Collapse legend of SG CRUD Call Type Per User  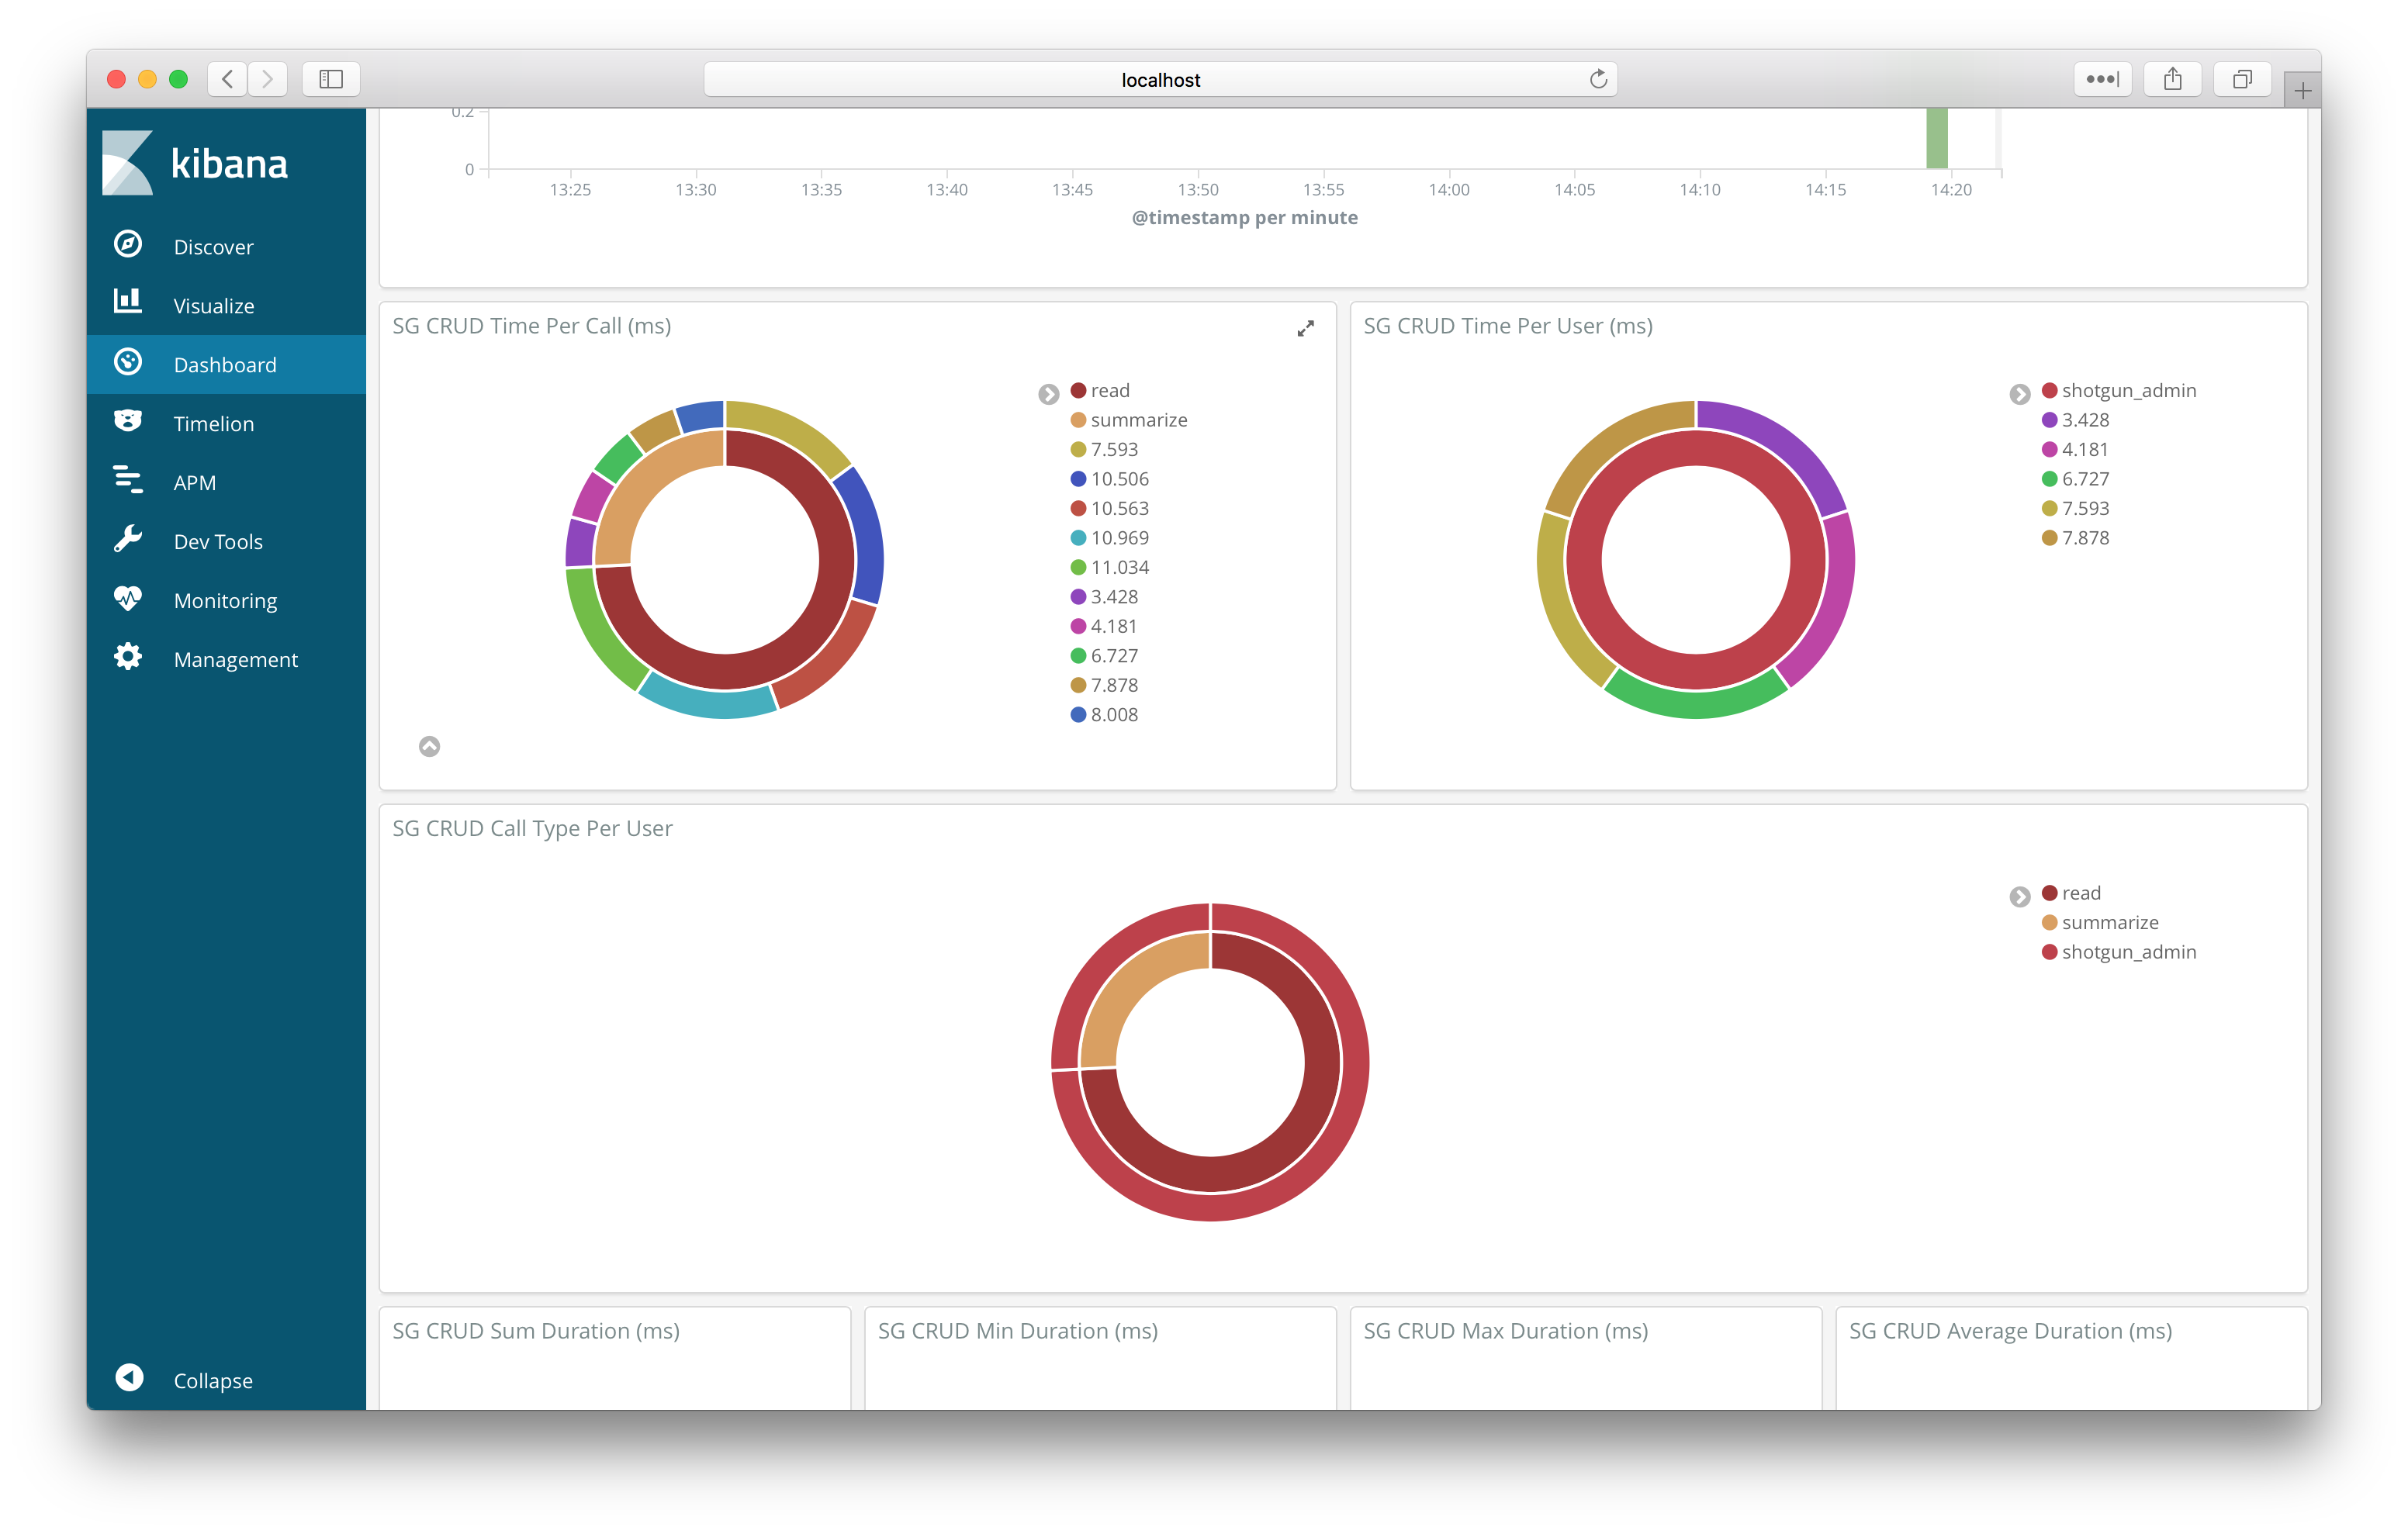pyautogui.click(x=2019, y=897)
